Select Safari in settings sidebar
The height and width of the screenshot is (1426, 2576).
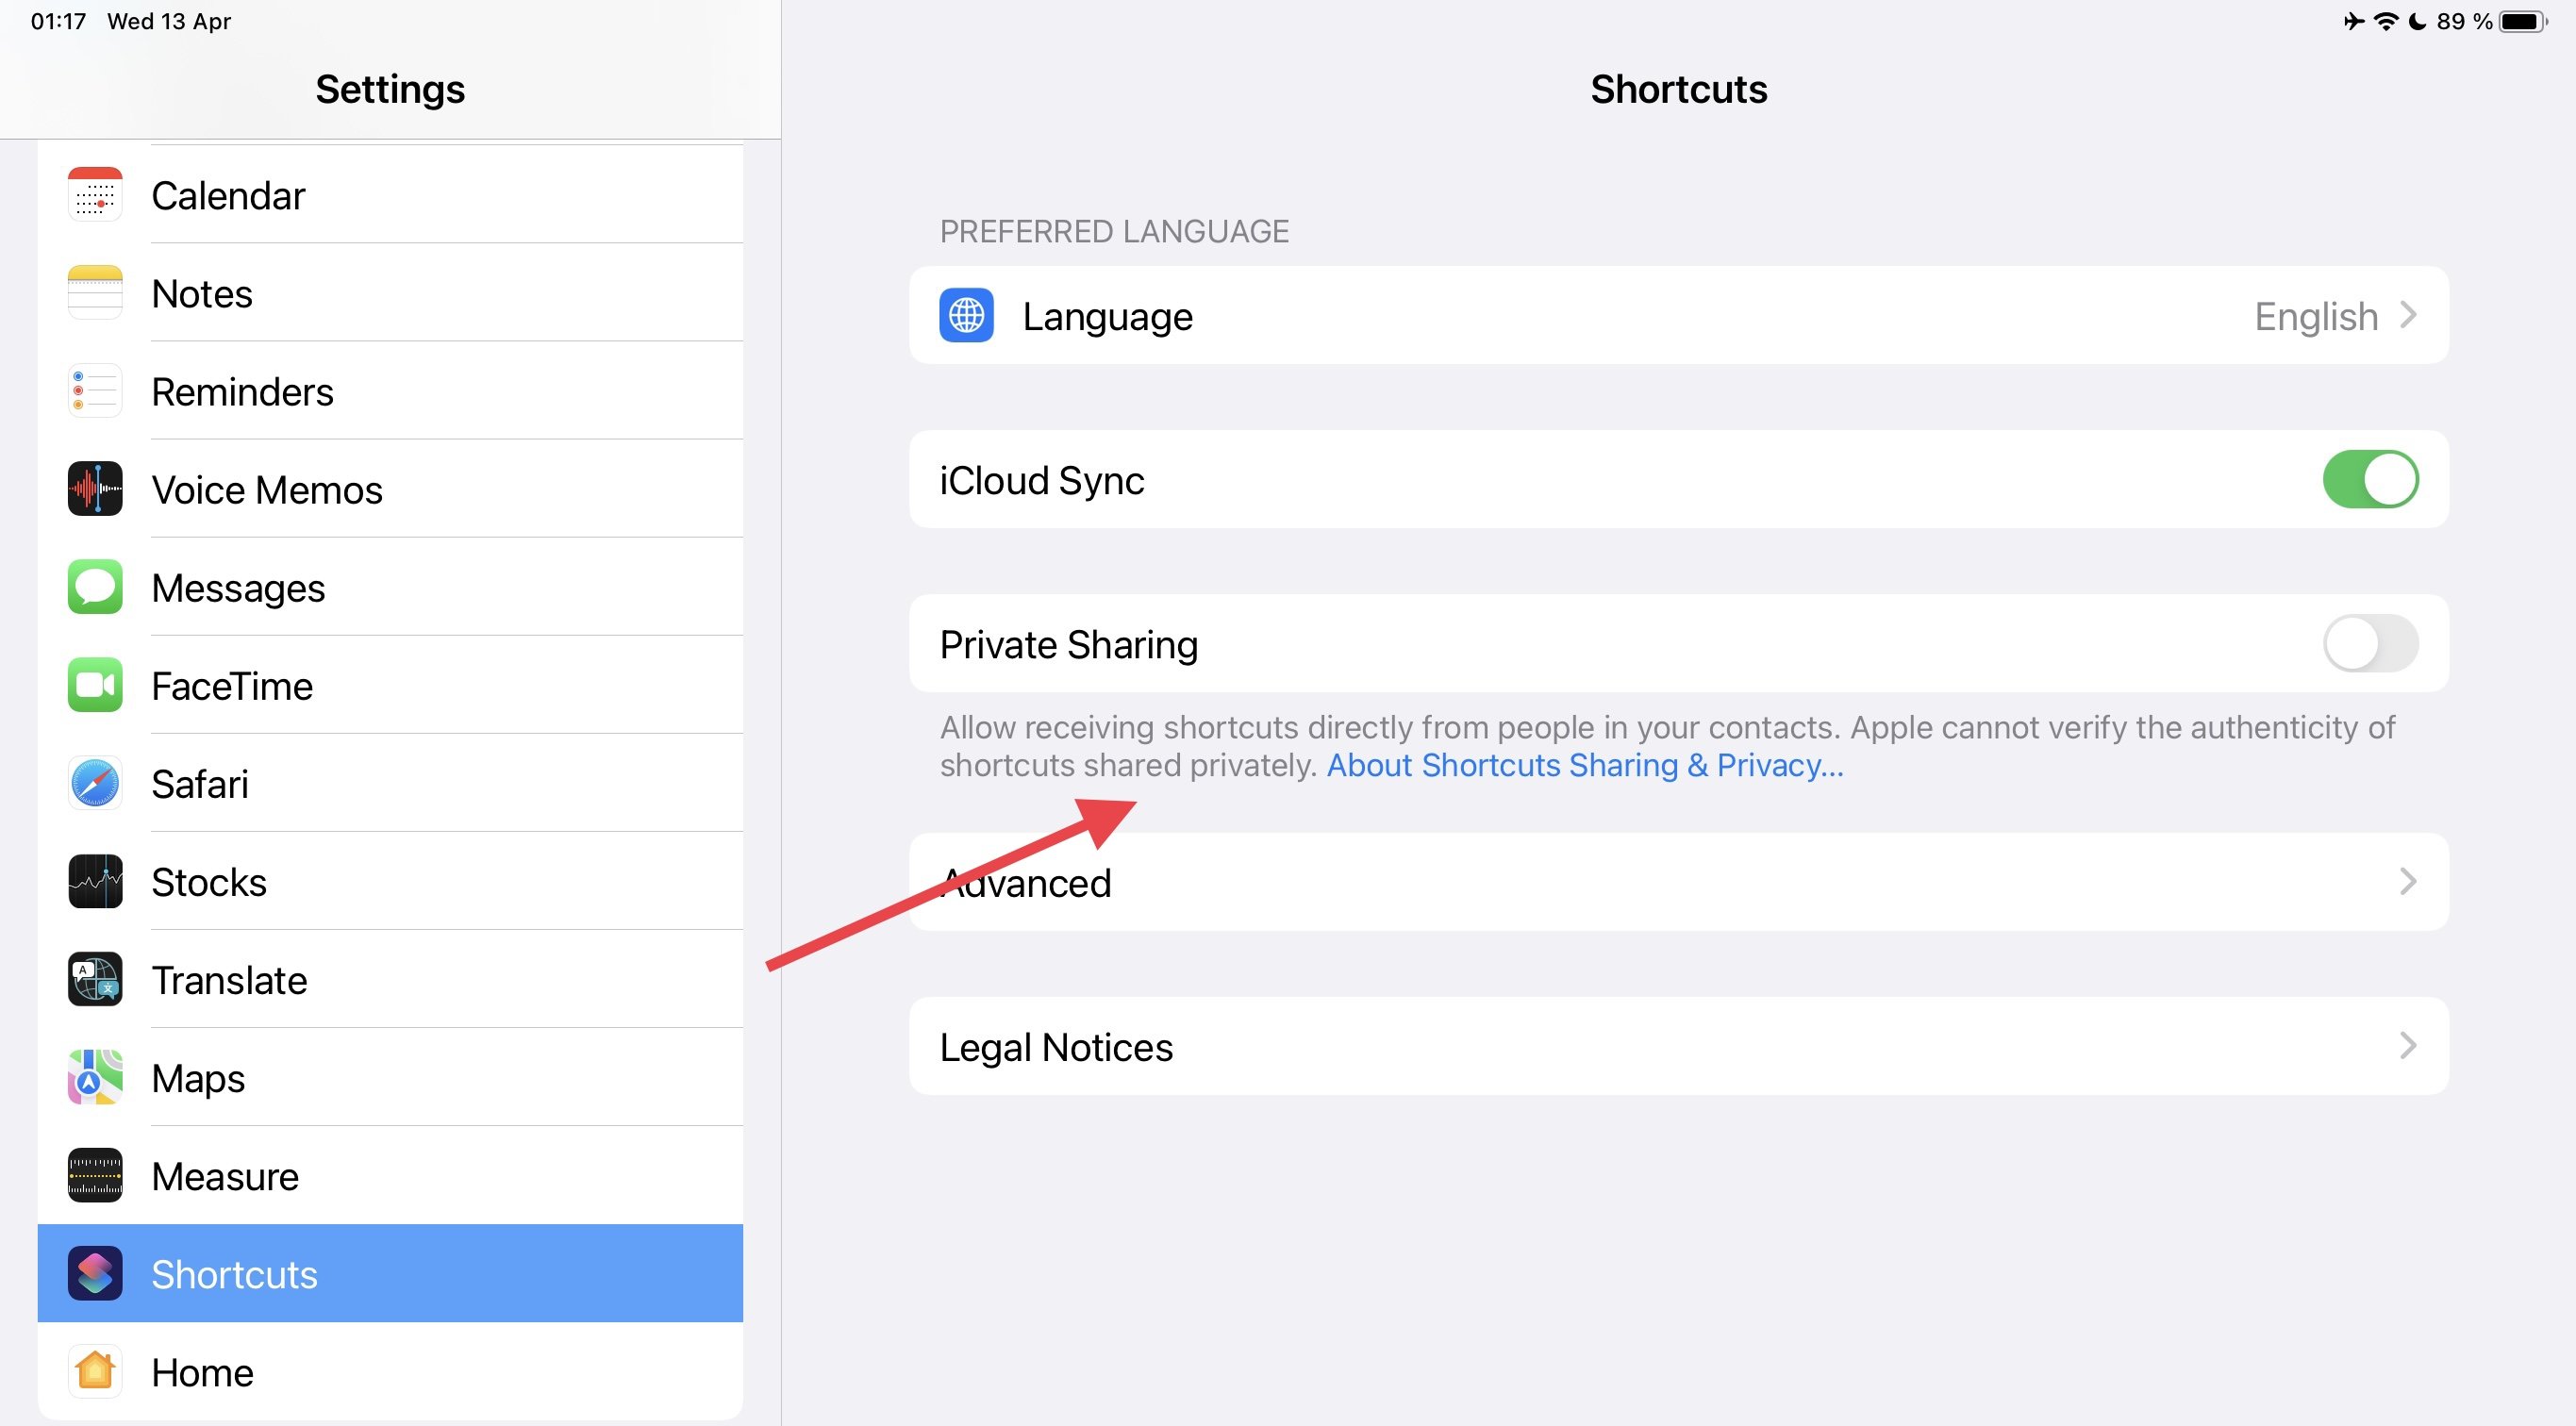[x=390, y=783]
